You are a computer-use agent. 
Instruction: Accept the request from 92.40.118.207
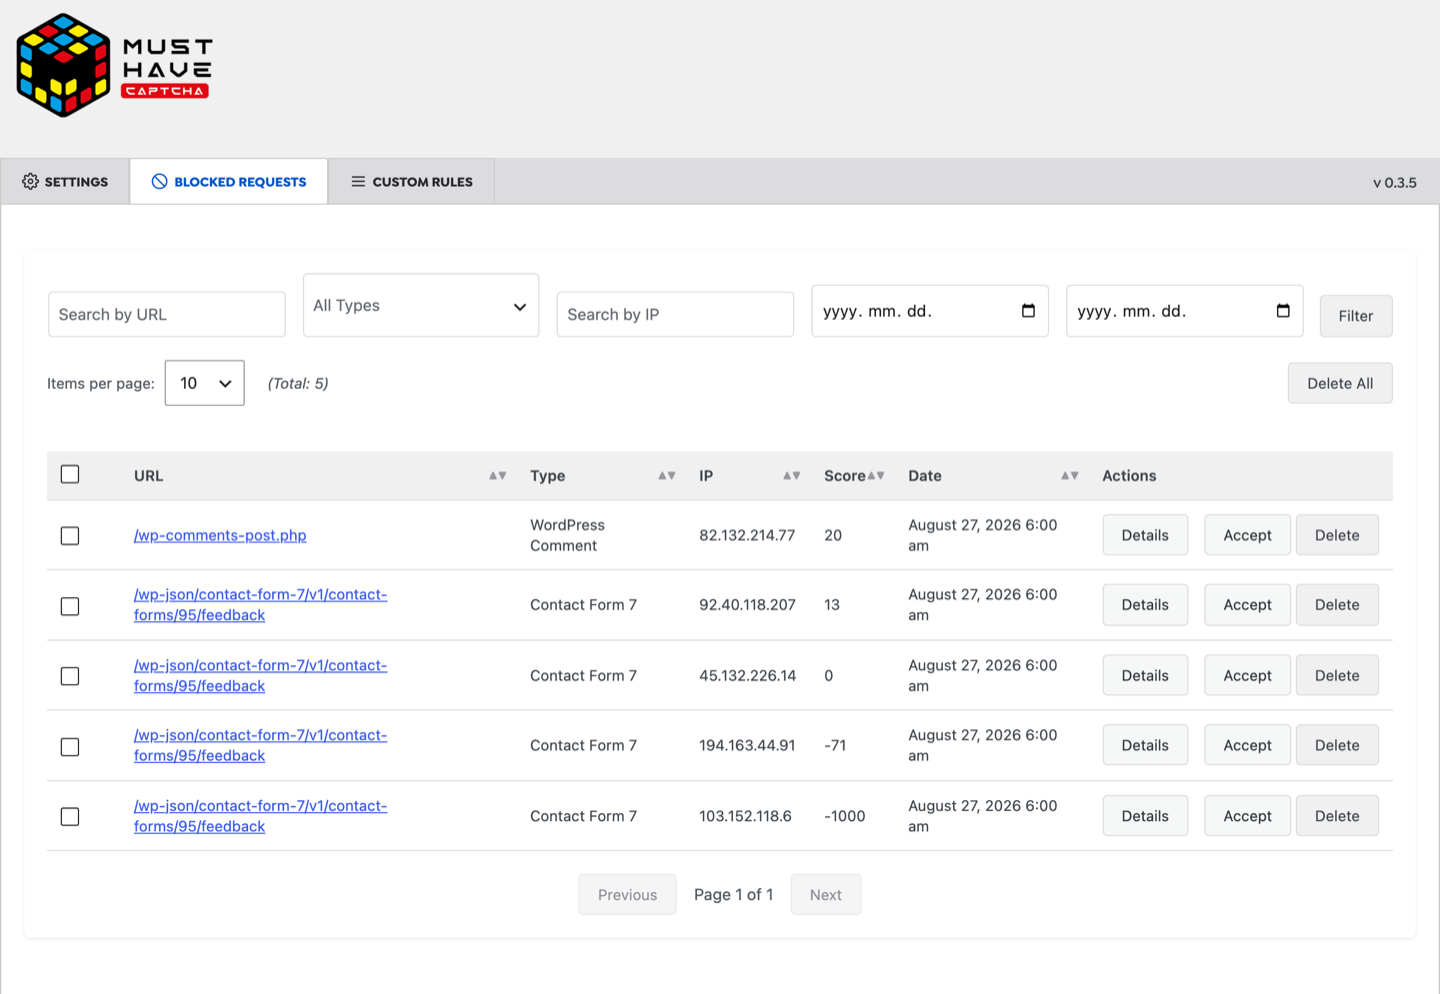tap(1247, 605)
